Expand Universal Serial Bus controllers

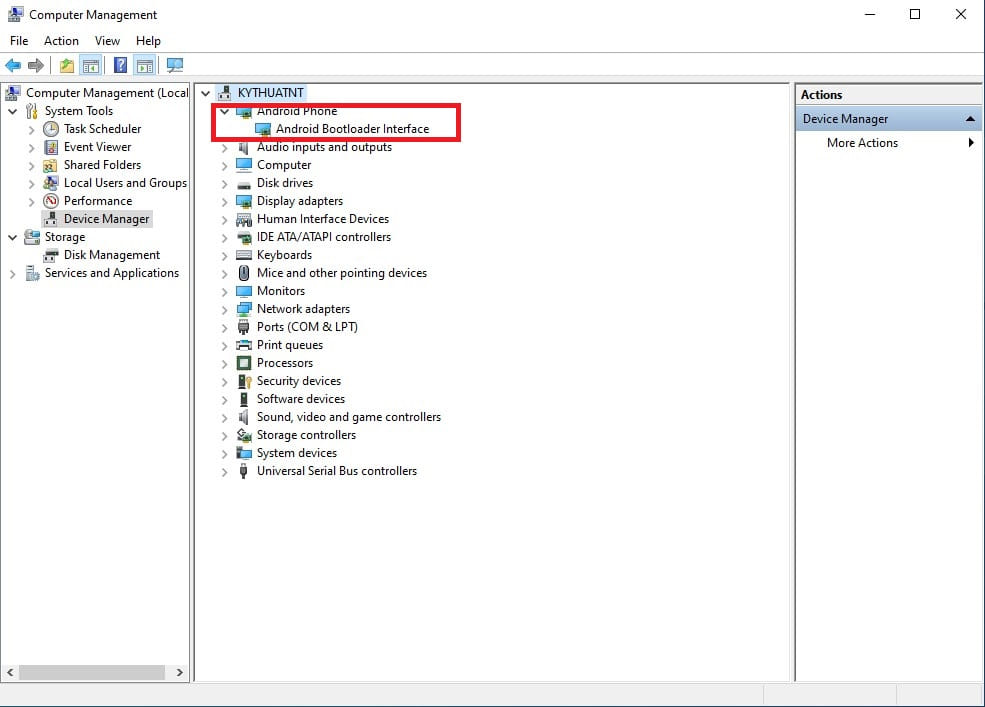(x=224, y=472)
